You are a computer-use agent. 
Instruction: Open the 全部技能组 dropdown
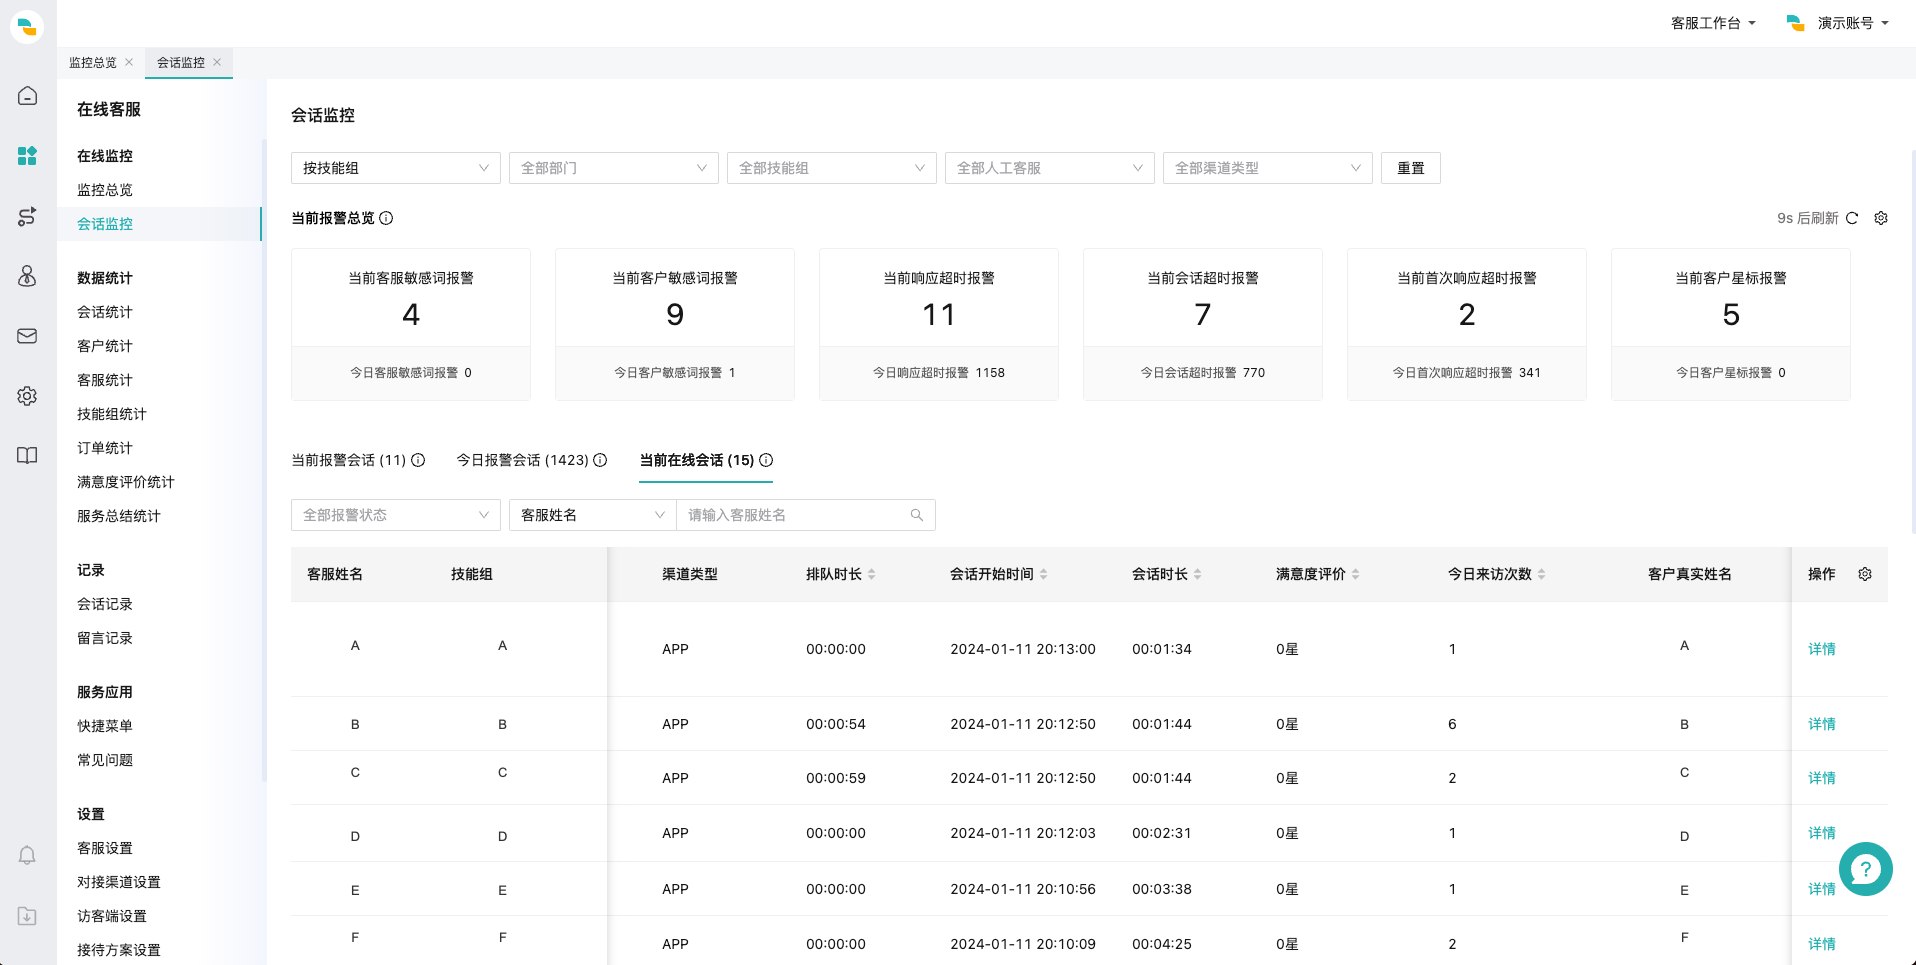tap(832, 168)
